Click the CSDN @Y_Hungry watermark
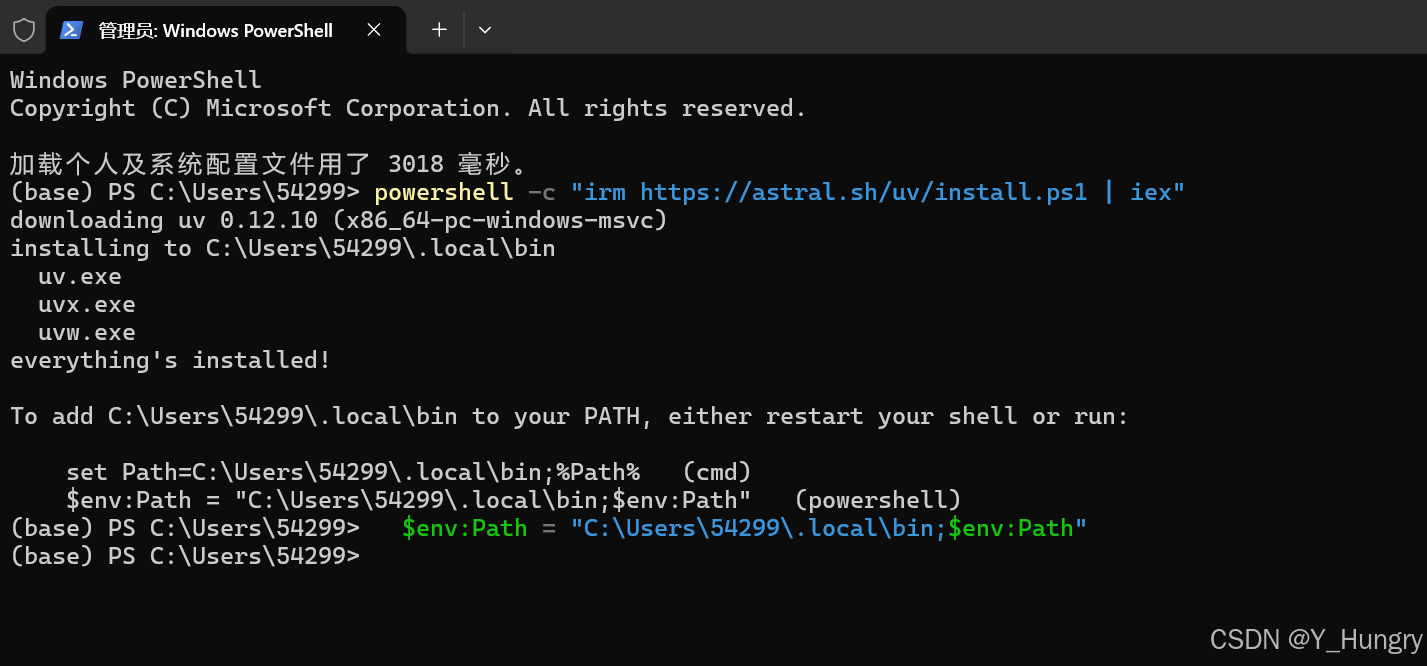The width and height of the screenshot is (1427, 666). (1316, 640)
